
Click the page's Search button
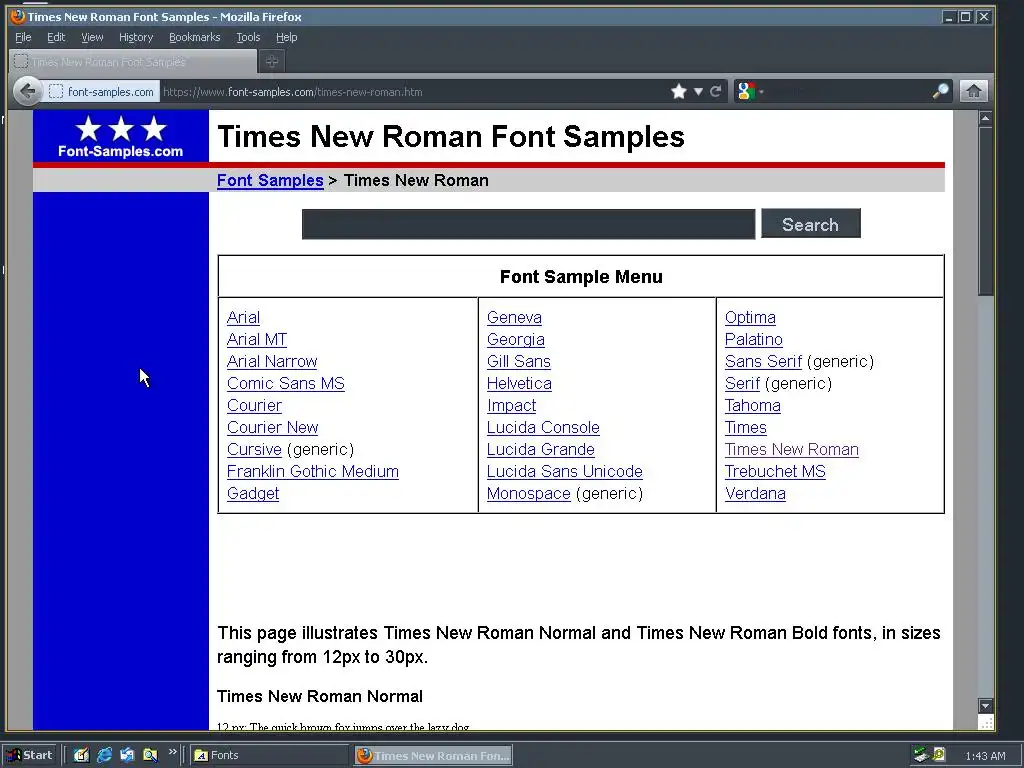click(x=811, y=224)
